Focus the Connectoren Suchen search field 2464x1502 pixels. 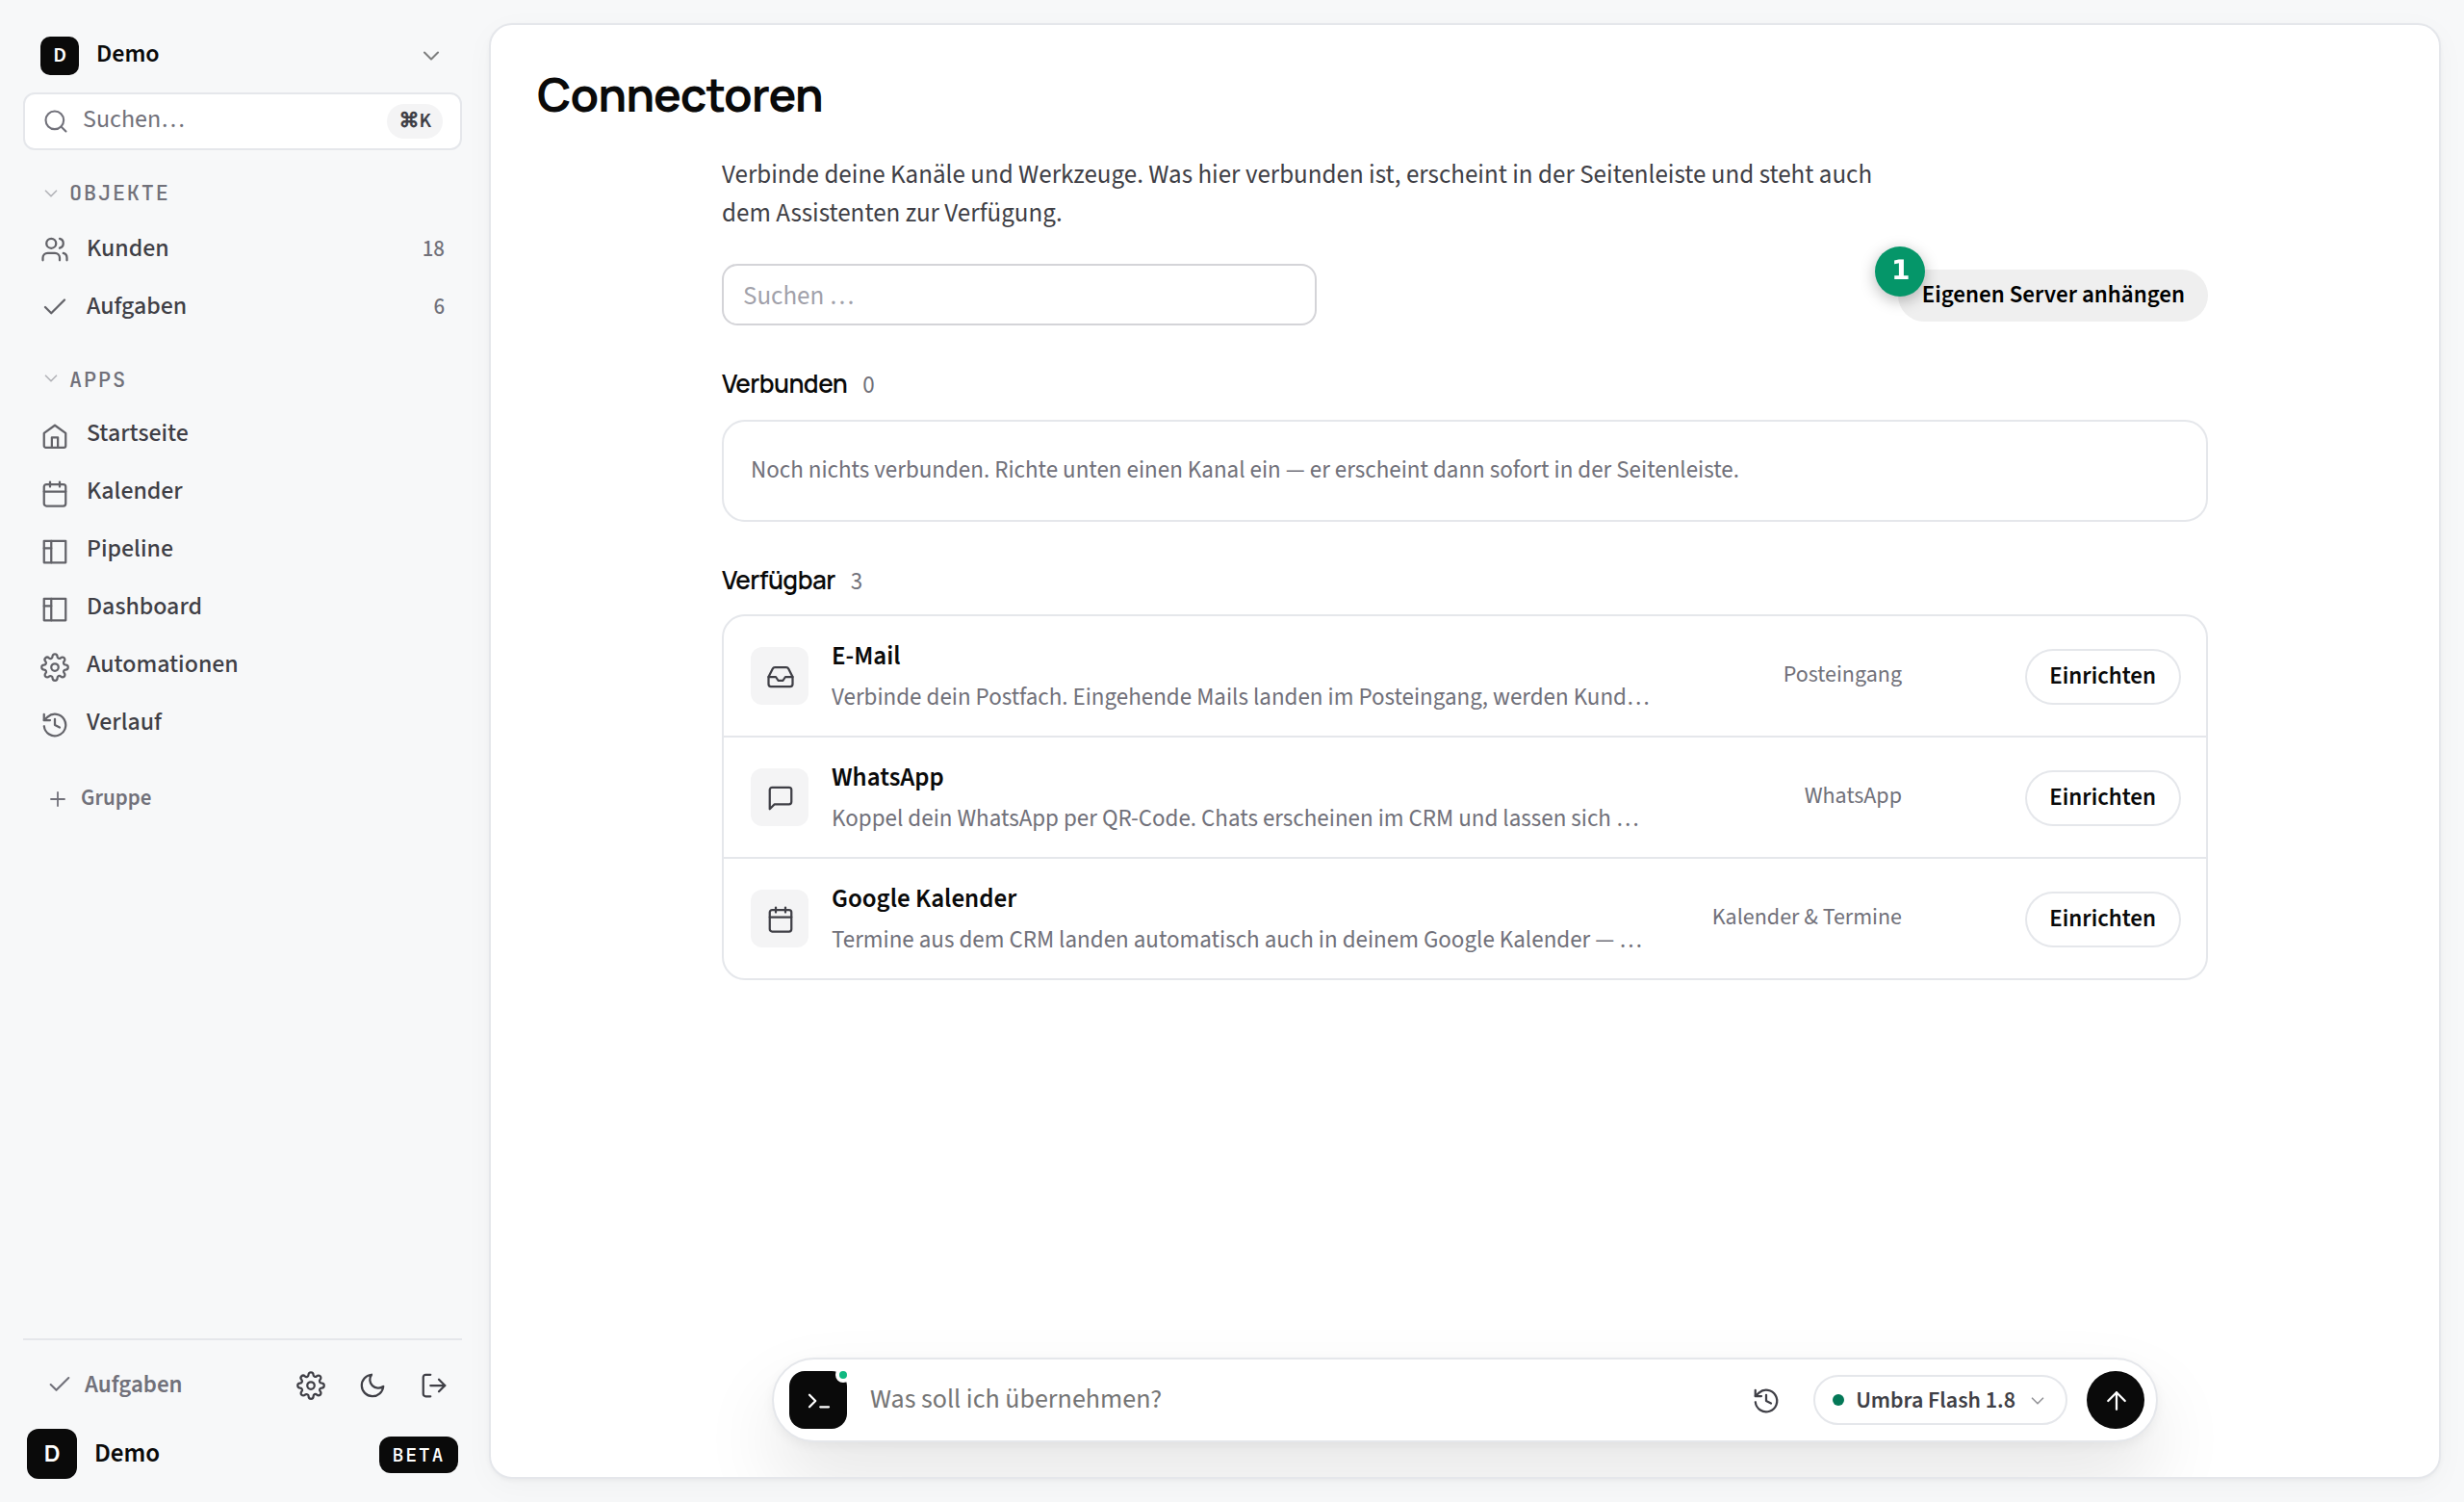(1019, 295)
